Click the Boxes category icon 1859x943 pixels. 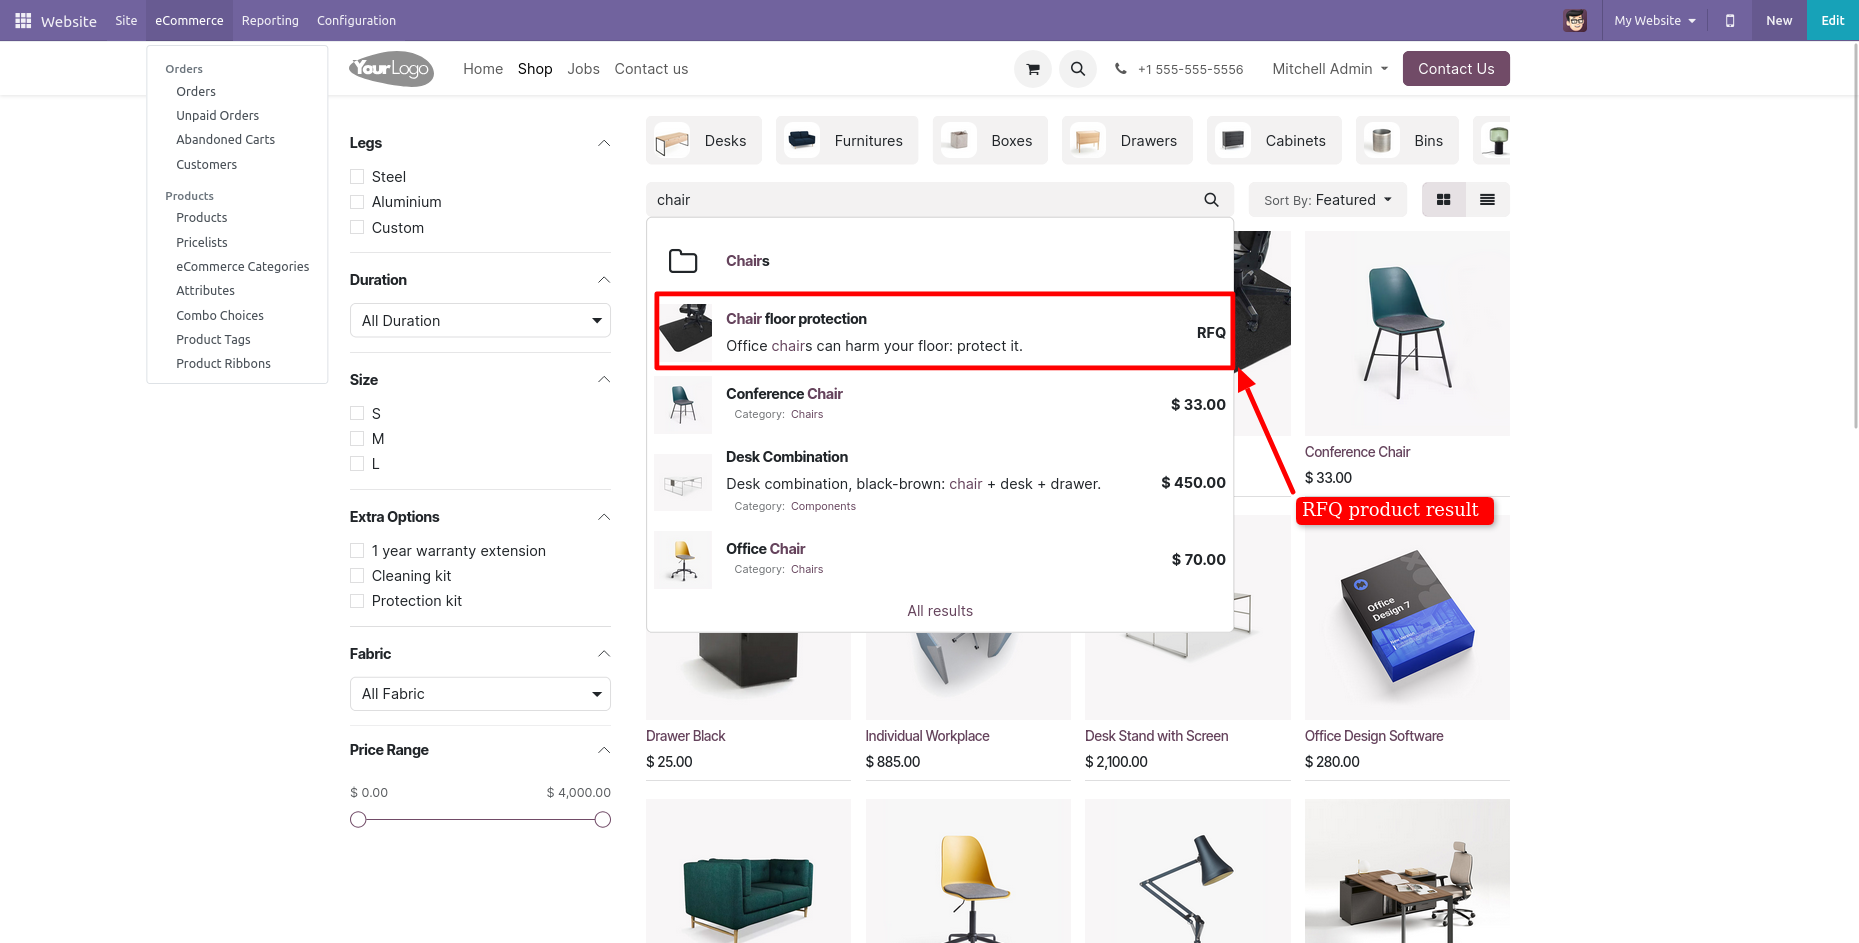tap(959, 141)
